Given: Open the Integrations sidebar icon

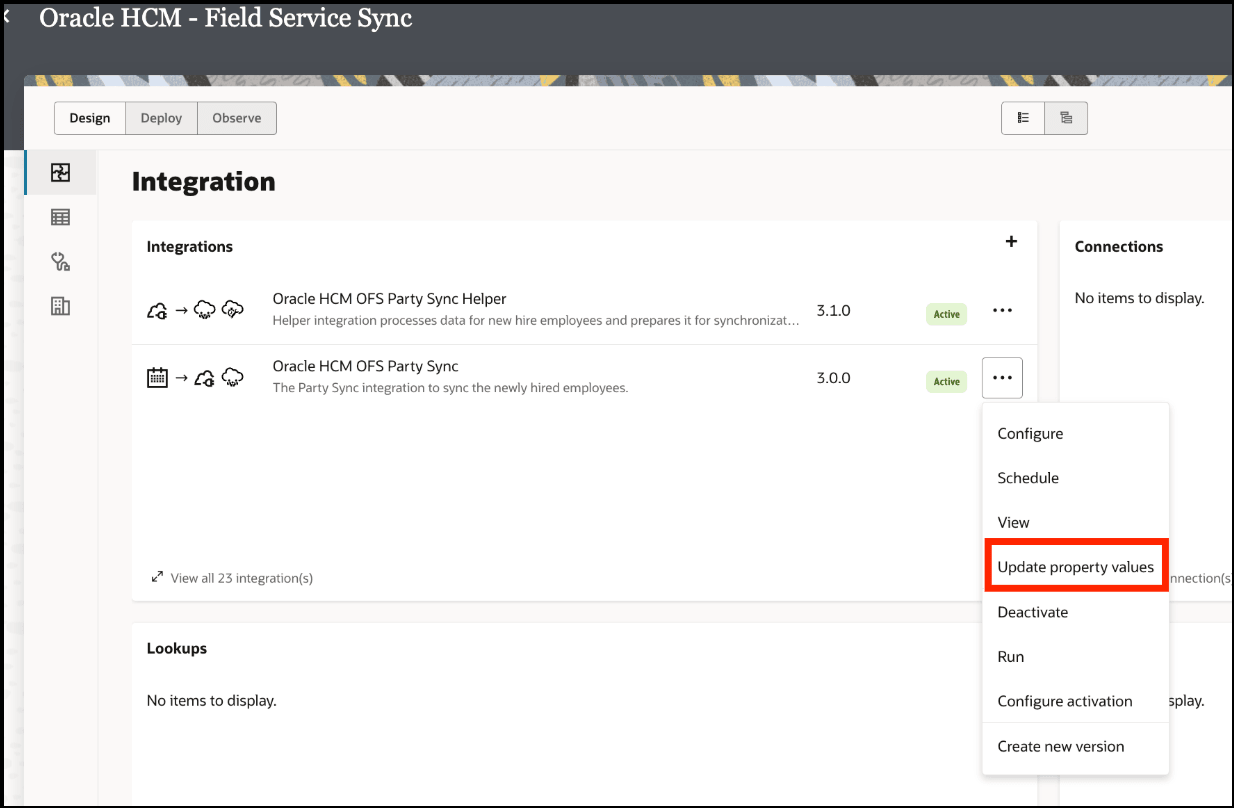Looking at the screenshot, I should [x=60, y=172].
